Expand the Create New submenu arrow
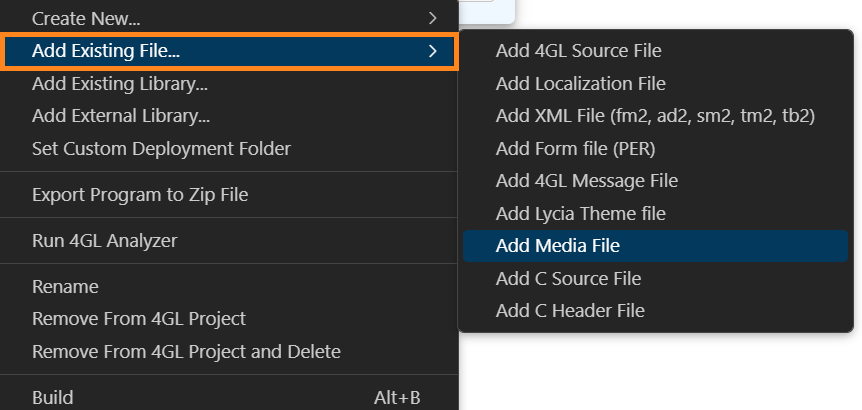Viewport: 862px width, 410px height. coord(432,18)
